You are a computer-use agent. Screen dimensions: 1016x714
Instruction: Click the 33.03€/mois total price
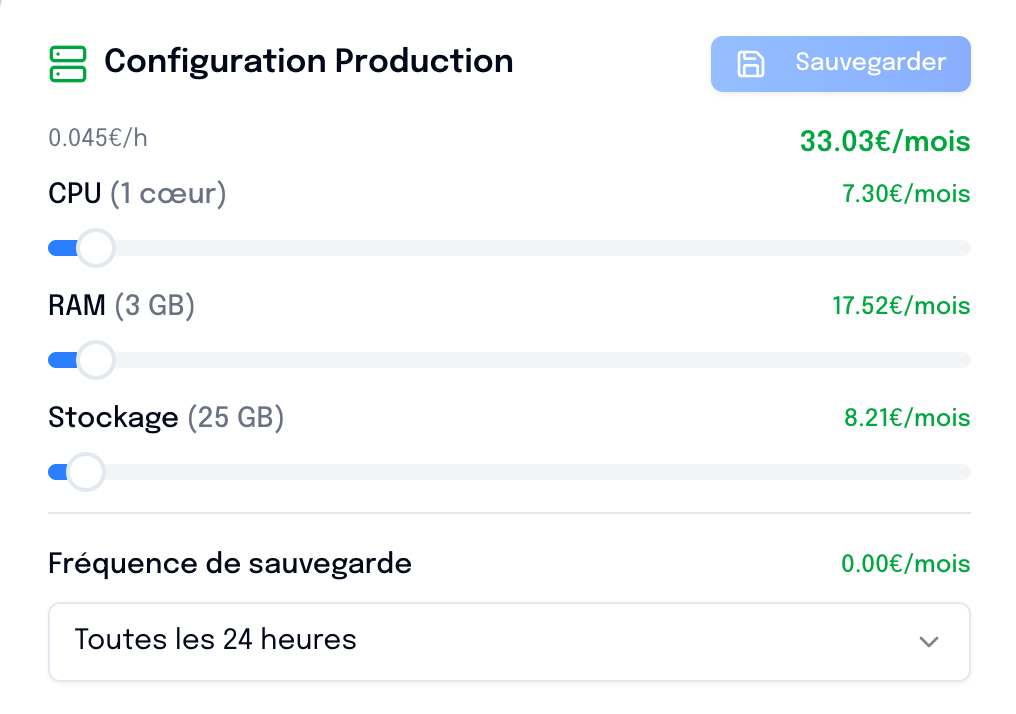click(884, 142)
